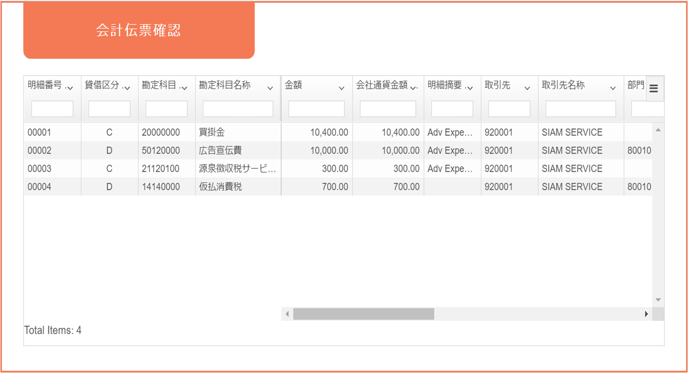Click the 取引先 filter input

509,109
